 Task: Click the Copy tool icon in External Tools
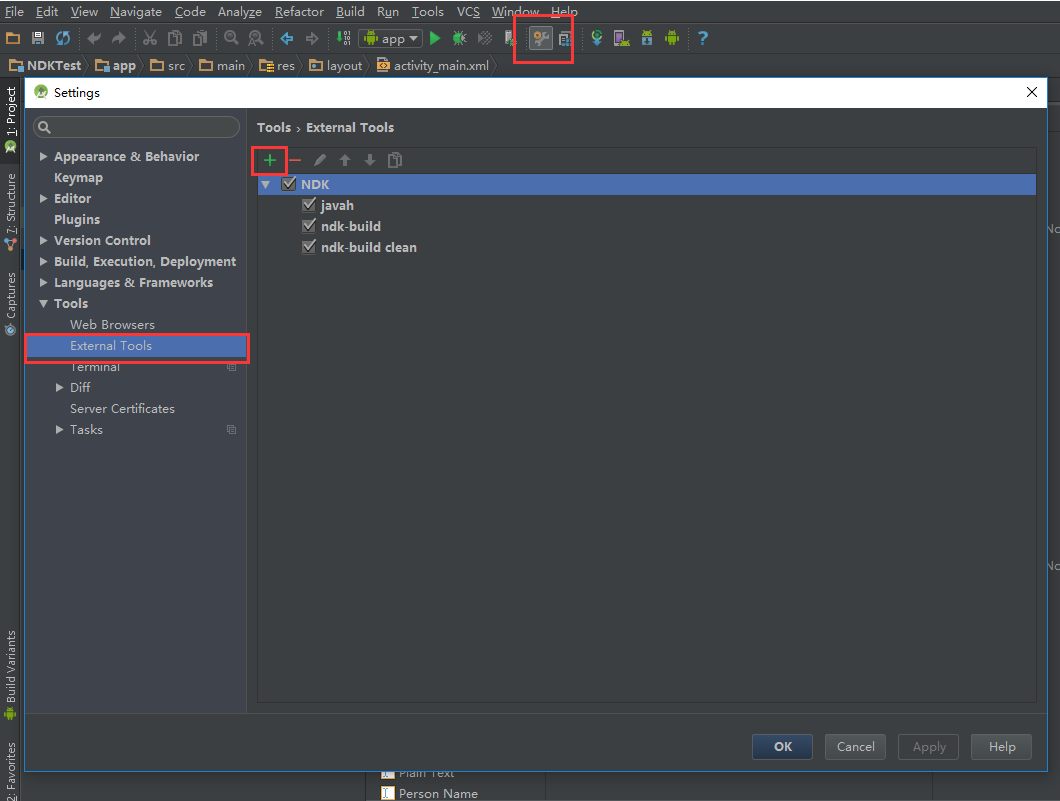tap(395, 160)
